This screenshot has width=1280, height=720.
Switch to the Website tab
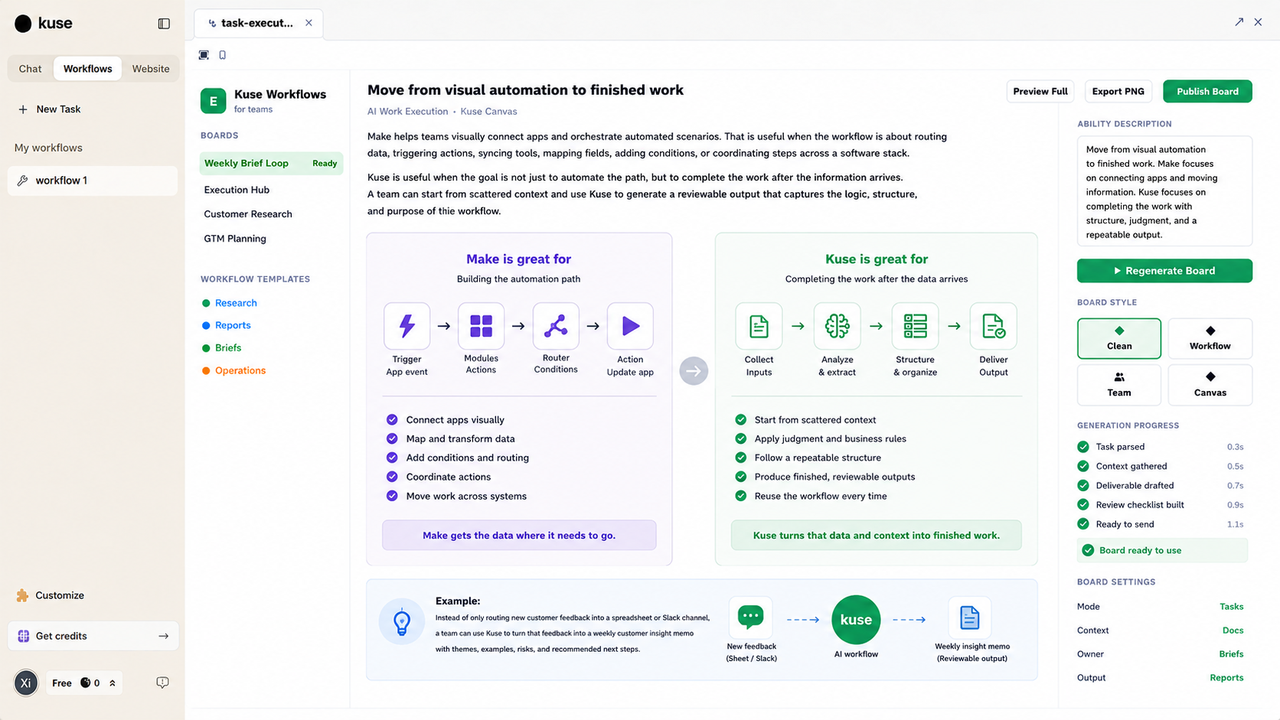151,69
